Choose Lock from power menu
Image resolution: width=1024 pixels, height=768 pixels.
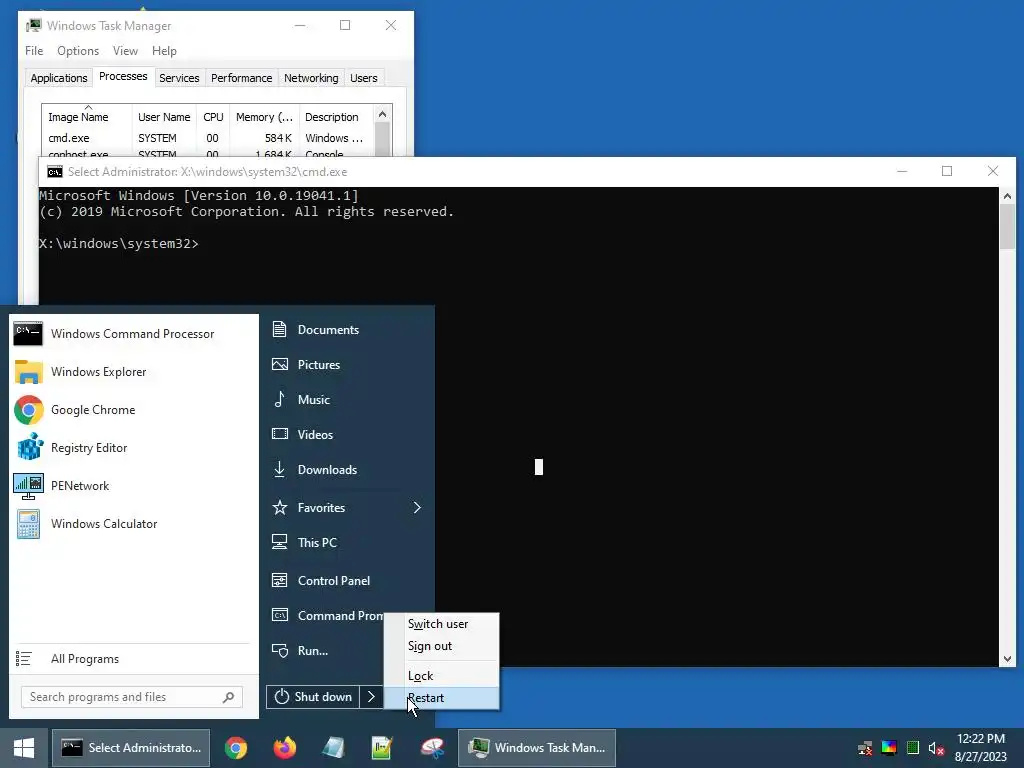[441, 676]
